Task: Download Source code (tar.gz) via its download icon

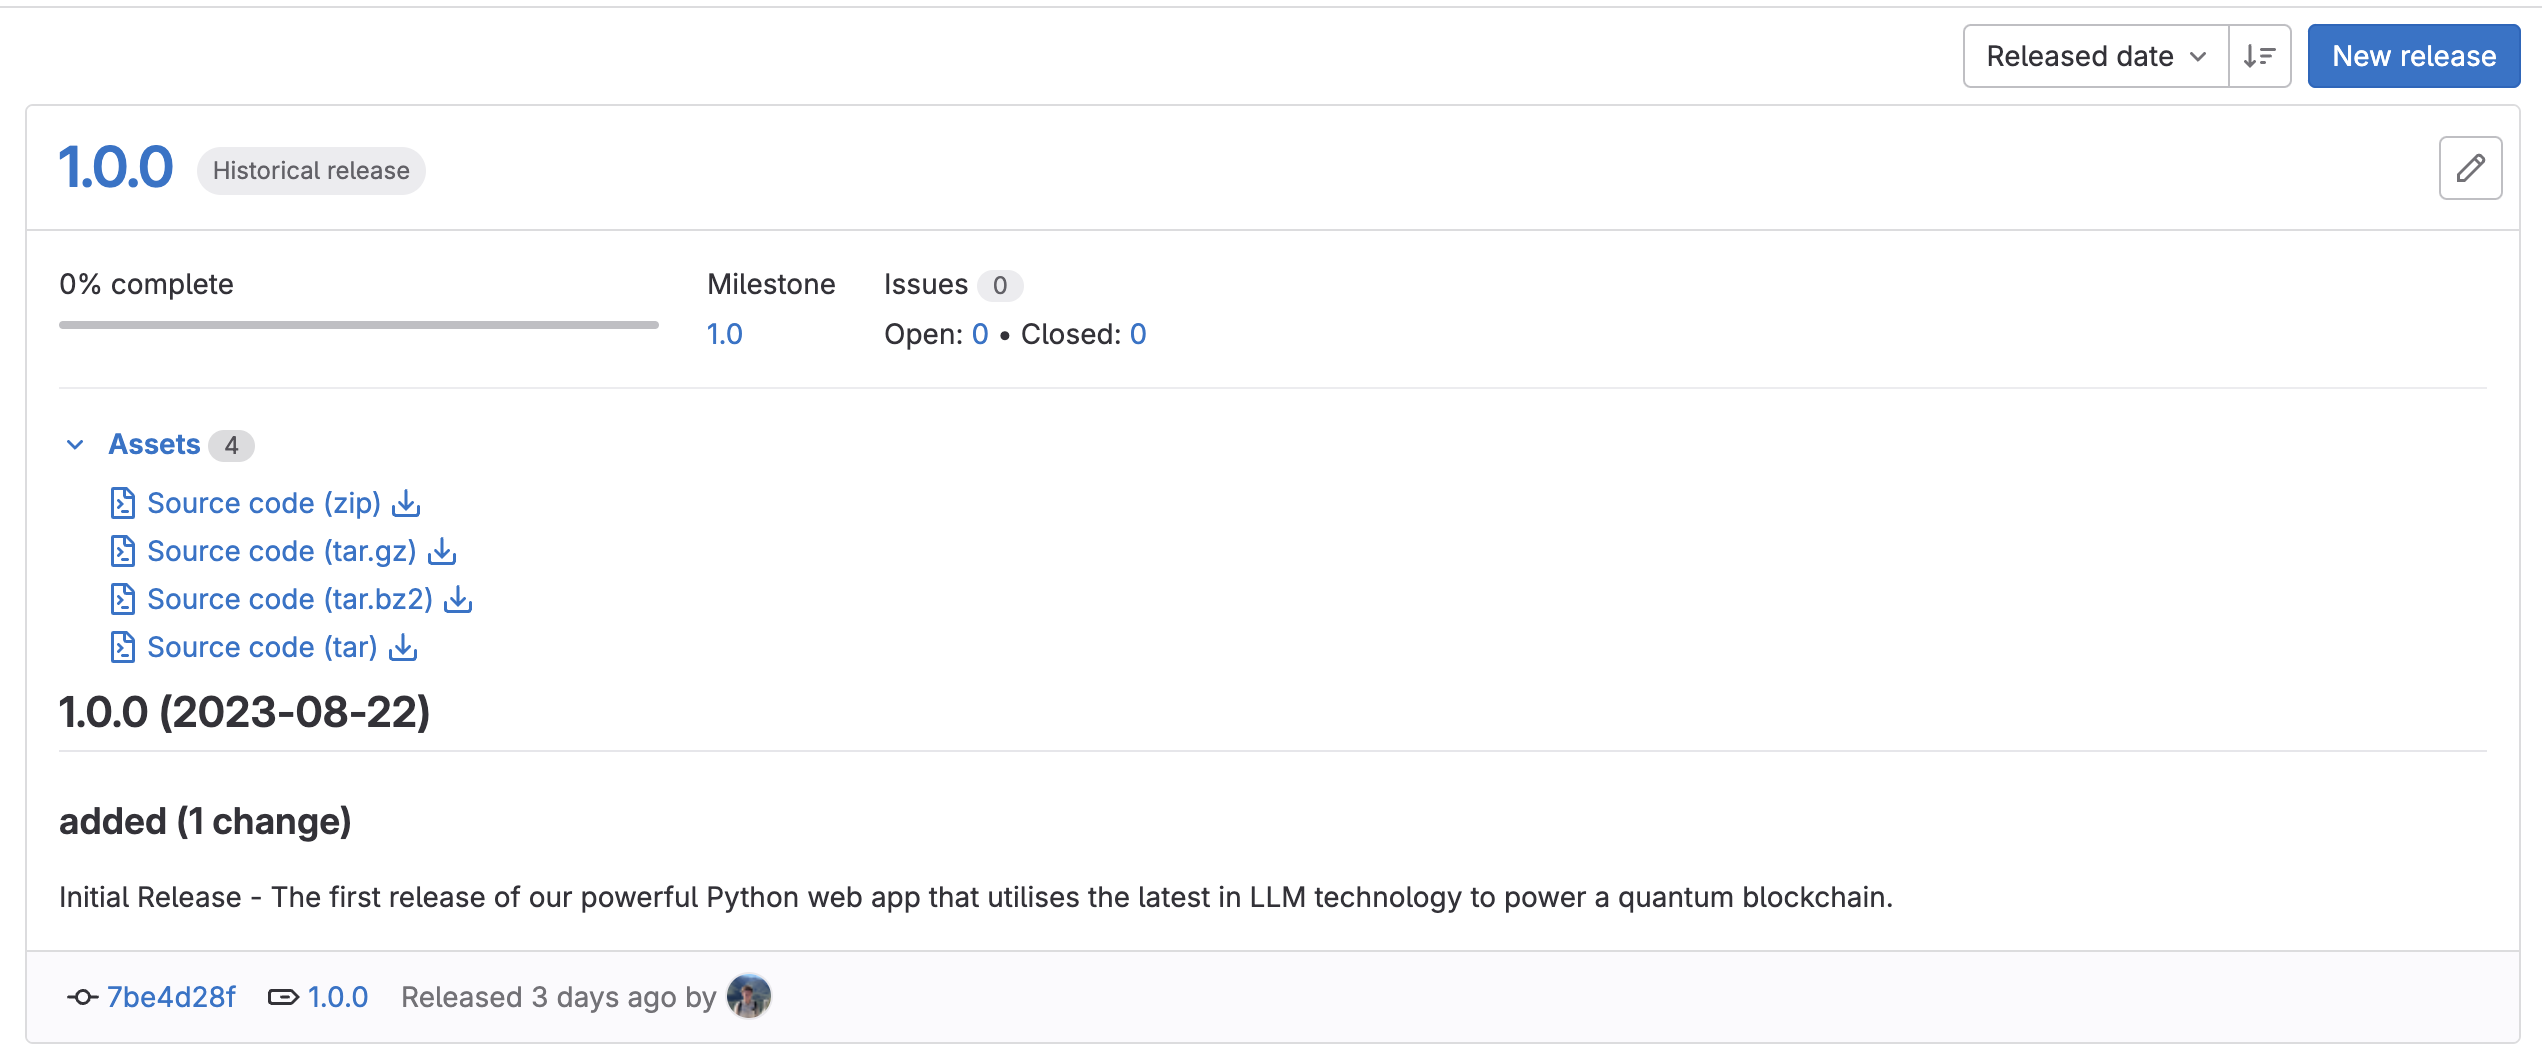Action: (442, 551)
